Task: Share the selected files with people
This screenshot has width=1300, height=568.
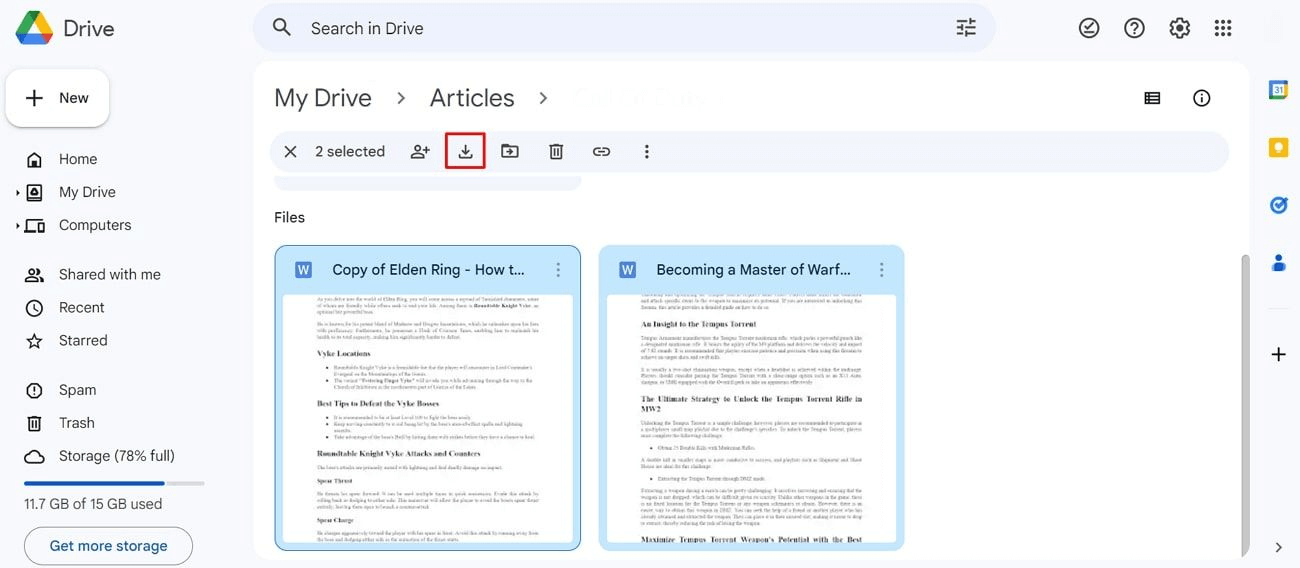Action: tap(420, 151)
